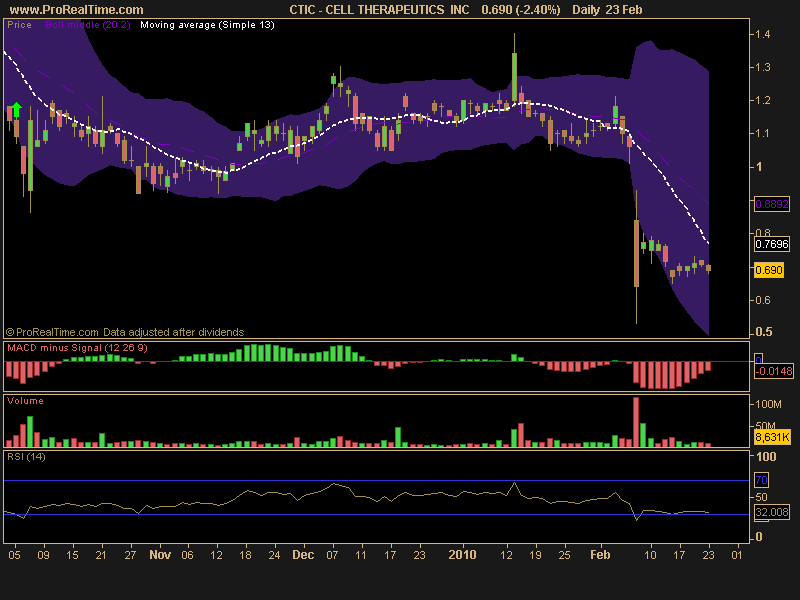The width and height of the screenshot is (800, 600).
Task: Click the tall green spike candle near Jan 12
Action: click(514, 77)
